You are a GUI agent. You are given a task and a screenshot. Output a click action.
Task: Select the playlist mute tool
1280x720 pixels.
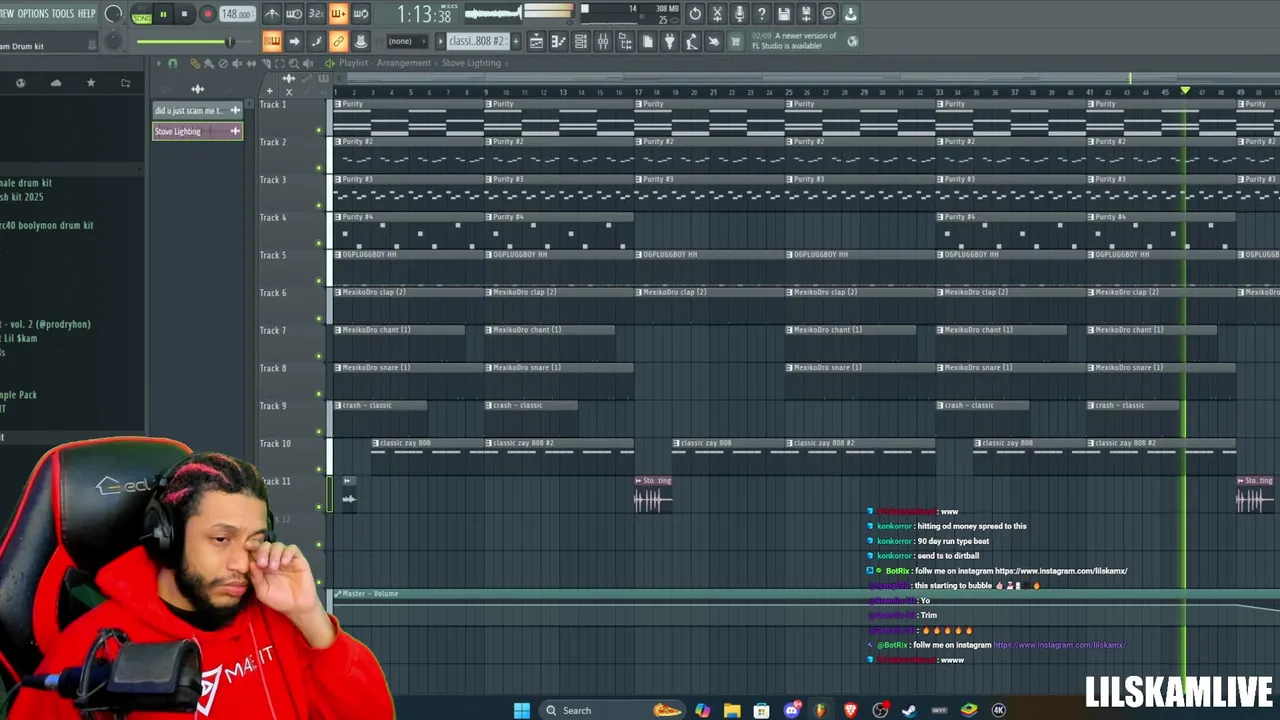(x=237, y=63)
